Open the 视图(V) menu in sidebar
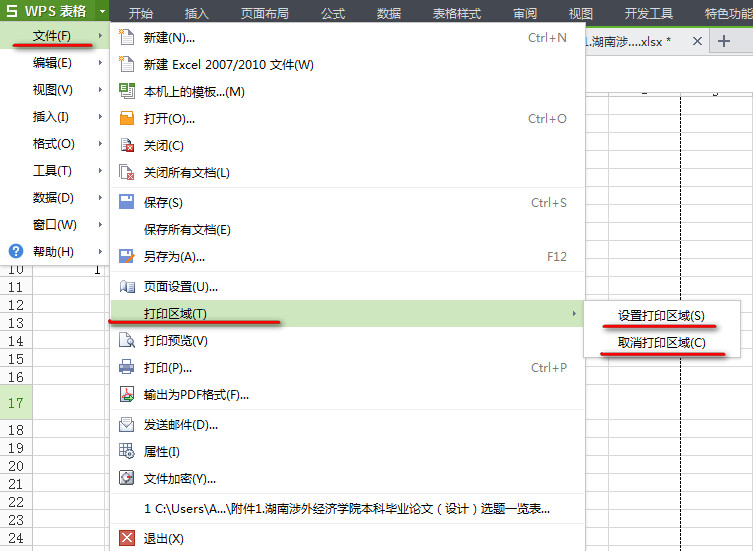This screenshot has width=753, height=551. click(x=54, y=89)
